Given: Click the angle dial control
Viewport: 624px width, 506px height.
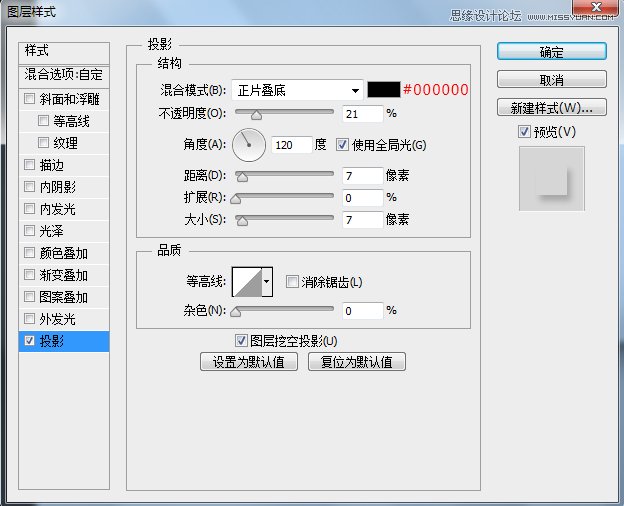Looking at the screenshot, I should click(x=249, y=145).
